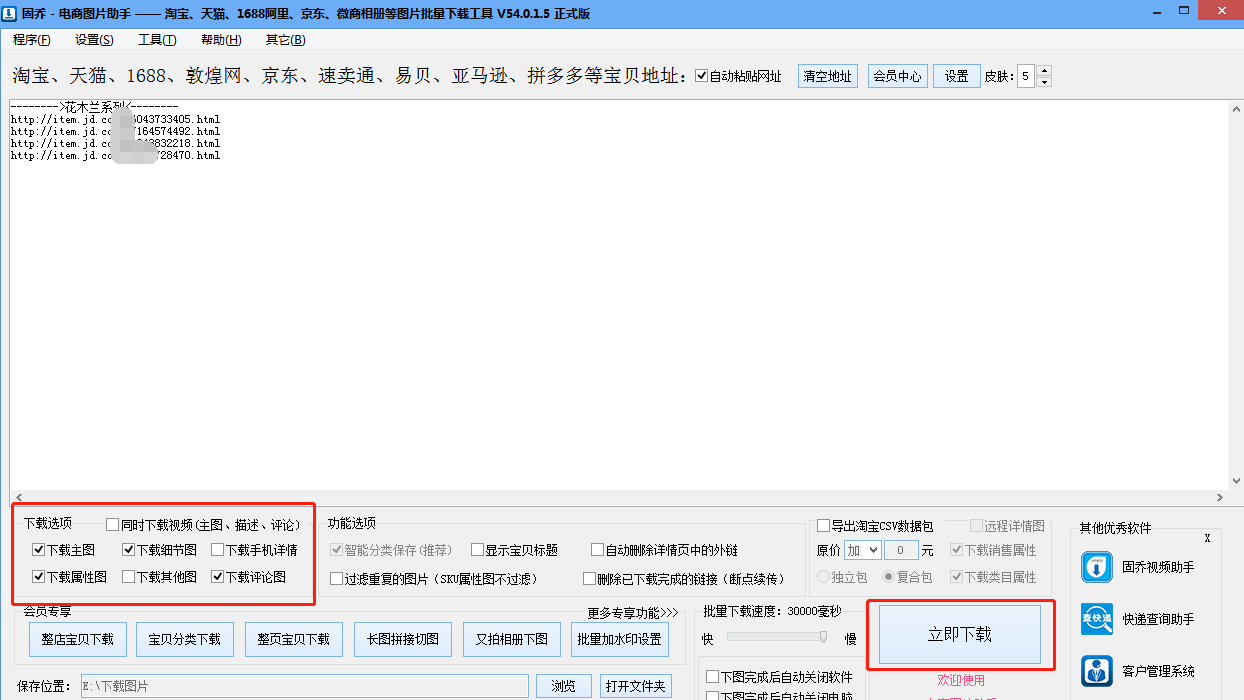
Task: Decrease 皮肤 value with down arrow
Action: click(1044, 82)
